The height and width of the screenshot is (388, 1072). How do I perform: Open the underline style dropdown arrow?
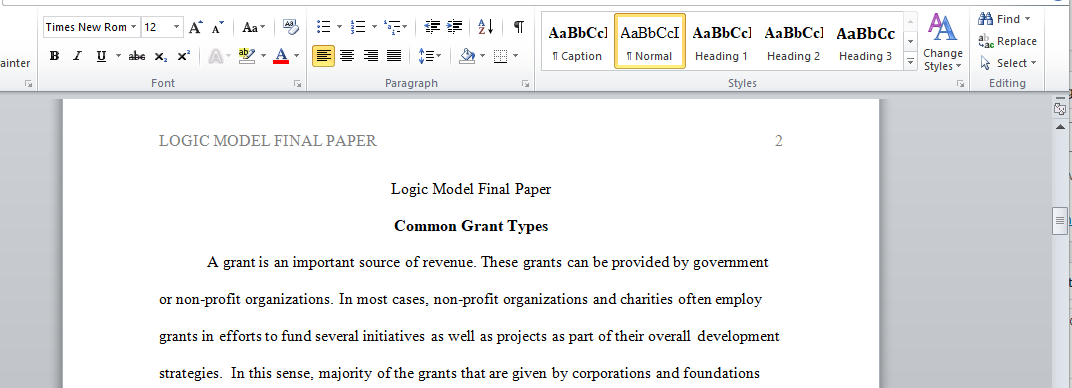pos(118,56)
